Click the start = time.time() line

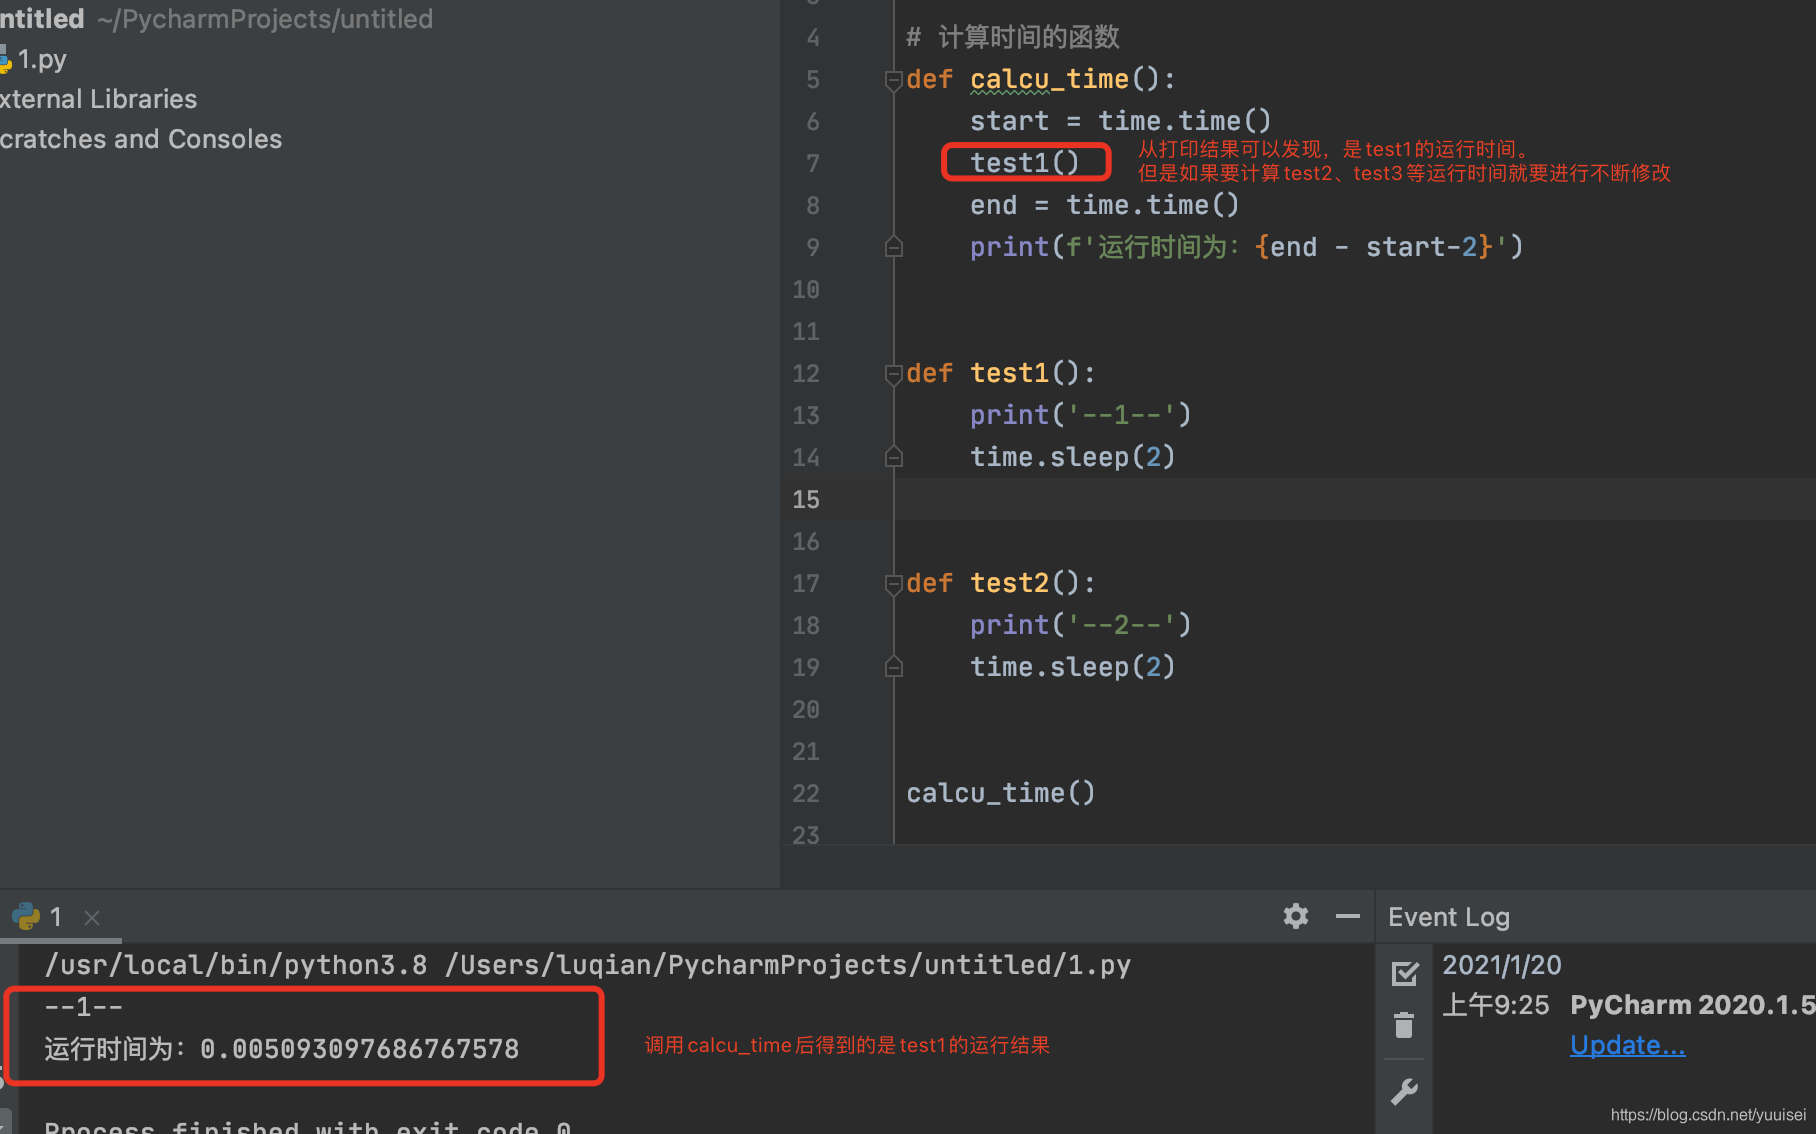point(1121,121)
